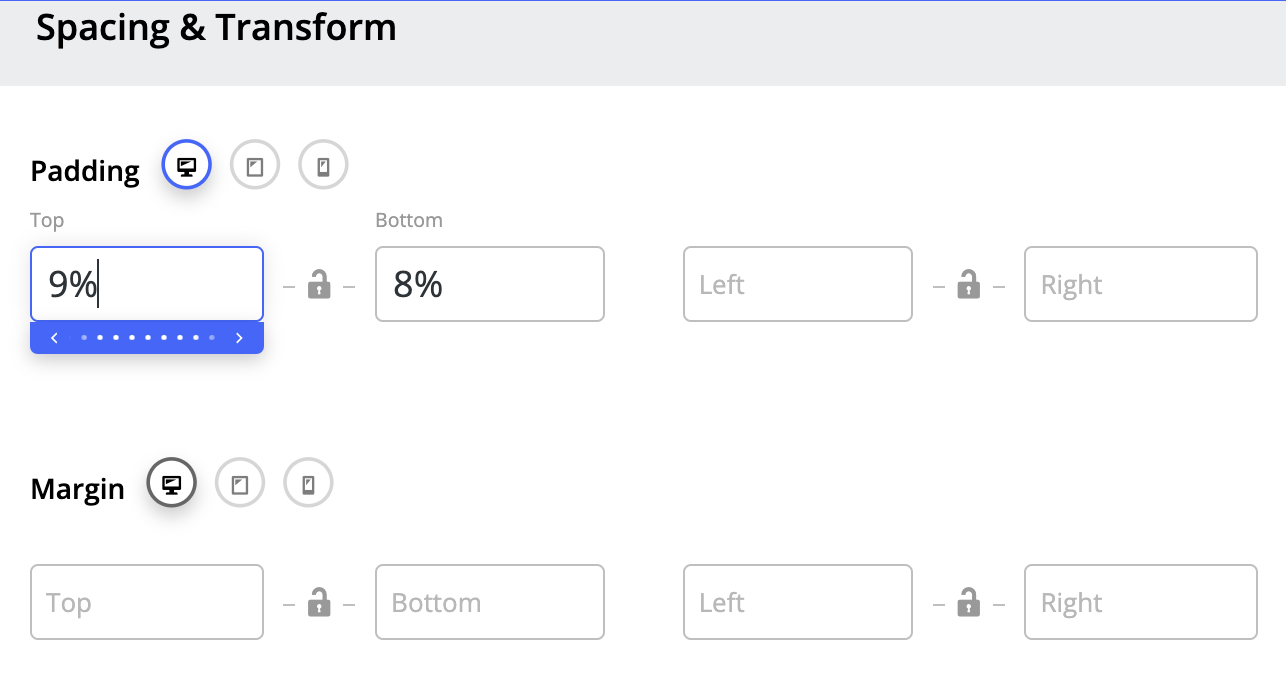Click the dotted slider under Padding Top

click(x=147, y=338)
